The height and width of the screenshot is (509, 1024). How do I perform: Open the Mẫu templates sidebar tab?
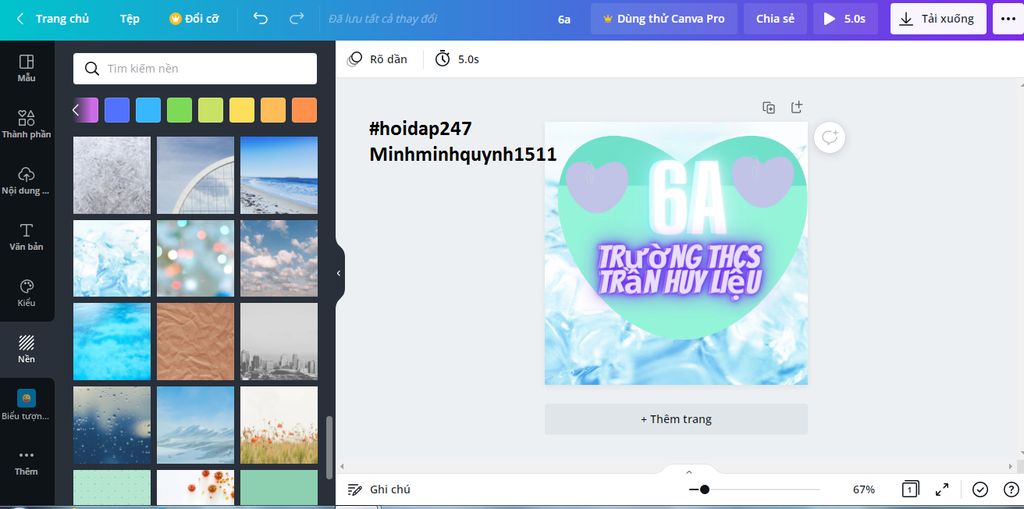[x=27, y=69]
